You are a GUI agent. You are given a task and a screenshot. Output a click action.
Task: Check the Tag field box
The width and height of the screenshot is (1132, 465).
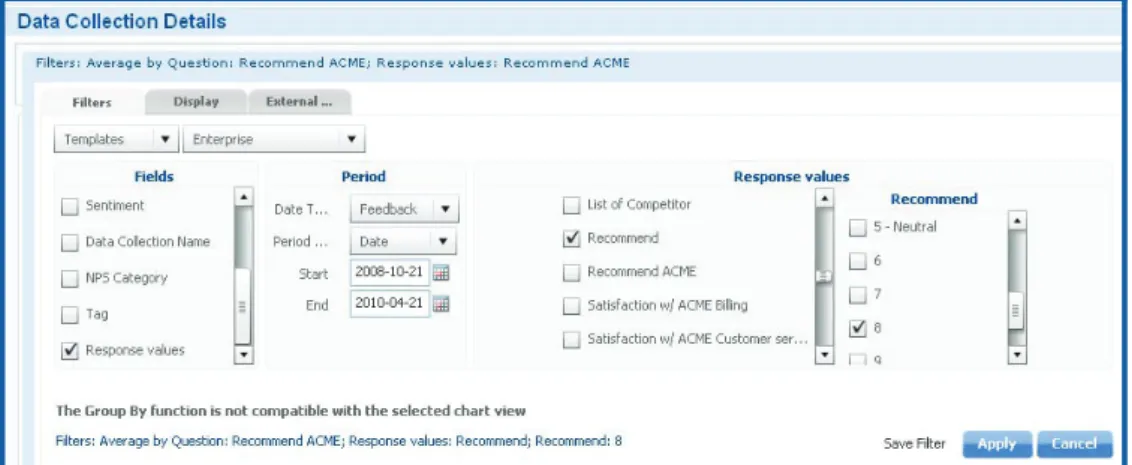(70, 315)
